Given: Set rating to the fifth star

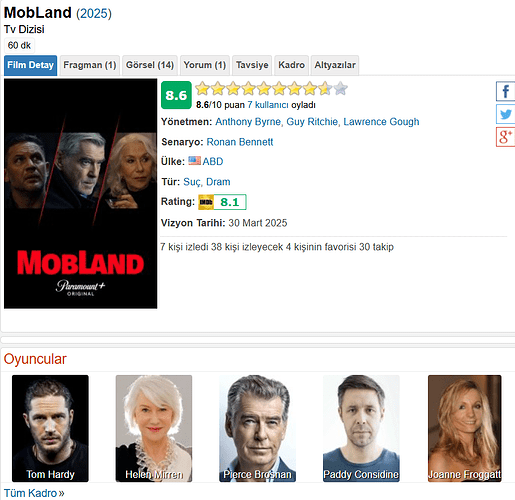Looking at the screenshot, I should click(x=264, y=89).
